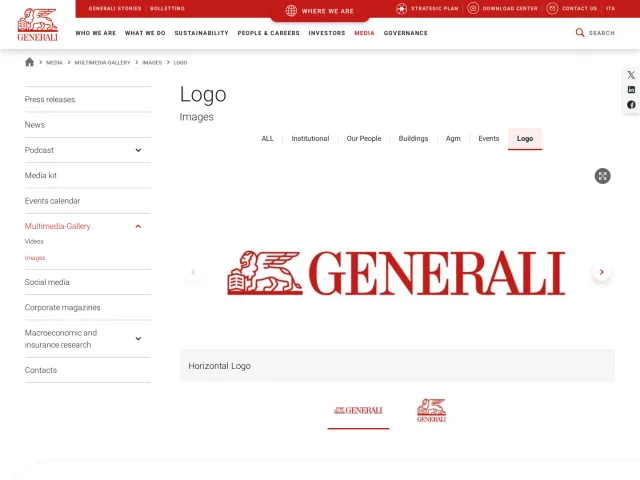Image resolution: width=640 pixels, height=480 pixels.
Task: Expand Macroeconomic and insurance research section
Action: coord(138,338)
